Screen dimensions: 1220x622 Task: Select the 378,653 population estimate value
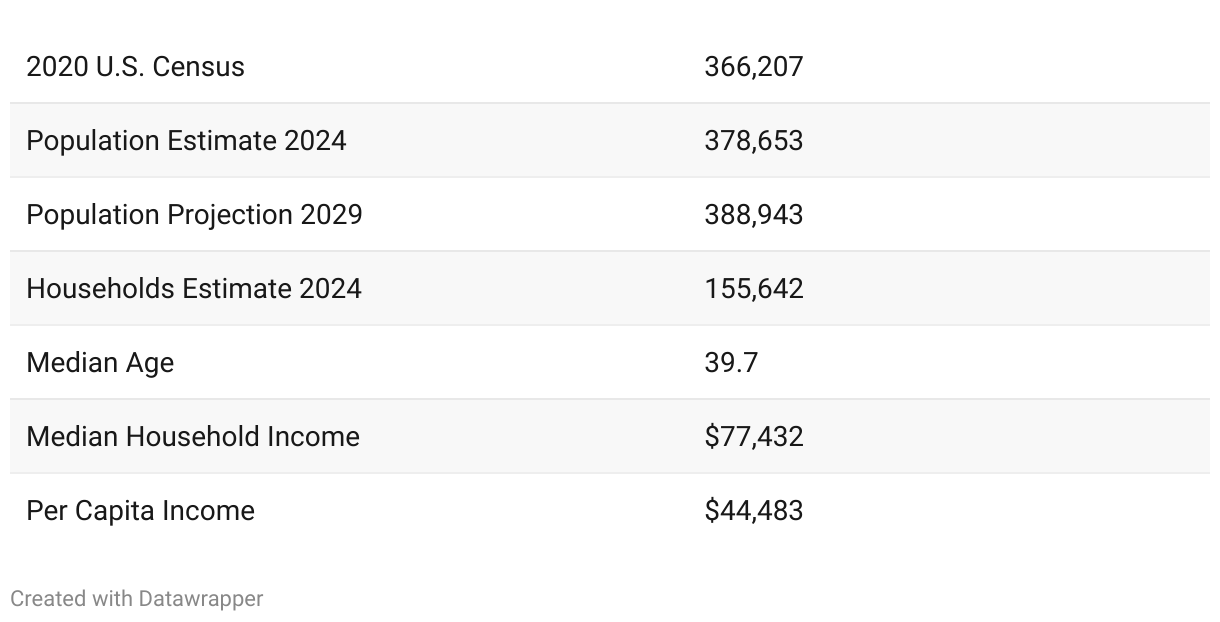[x=753, y=141]
